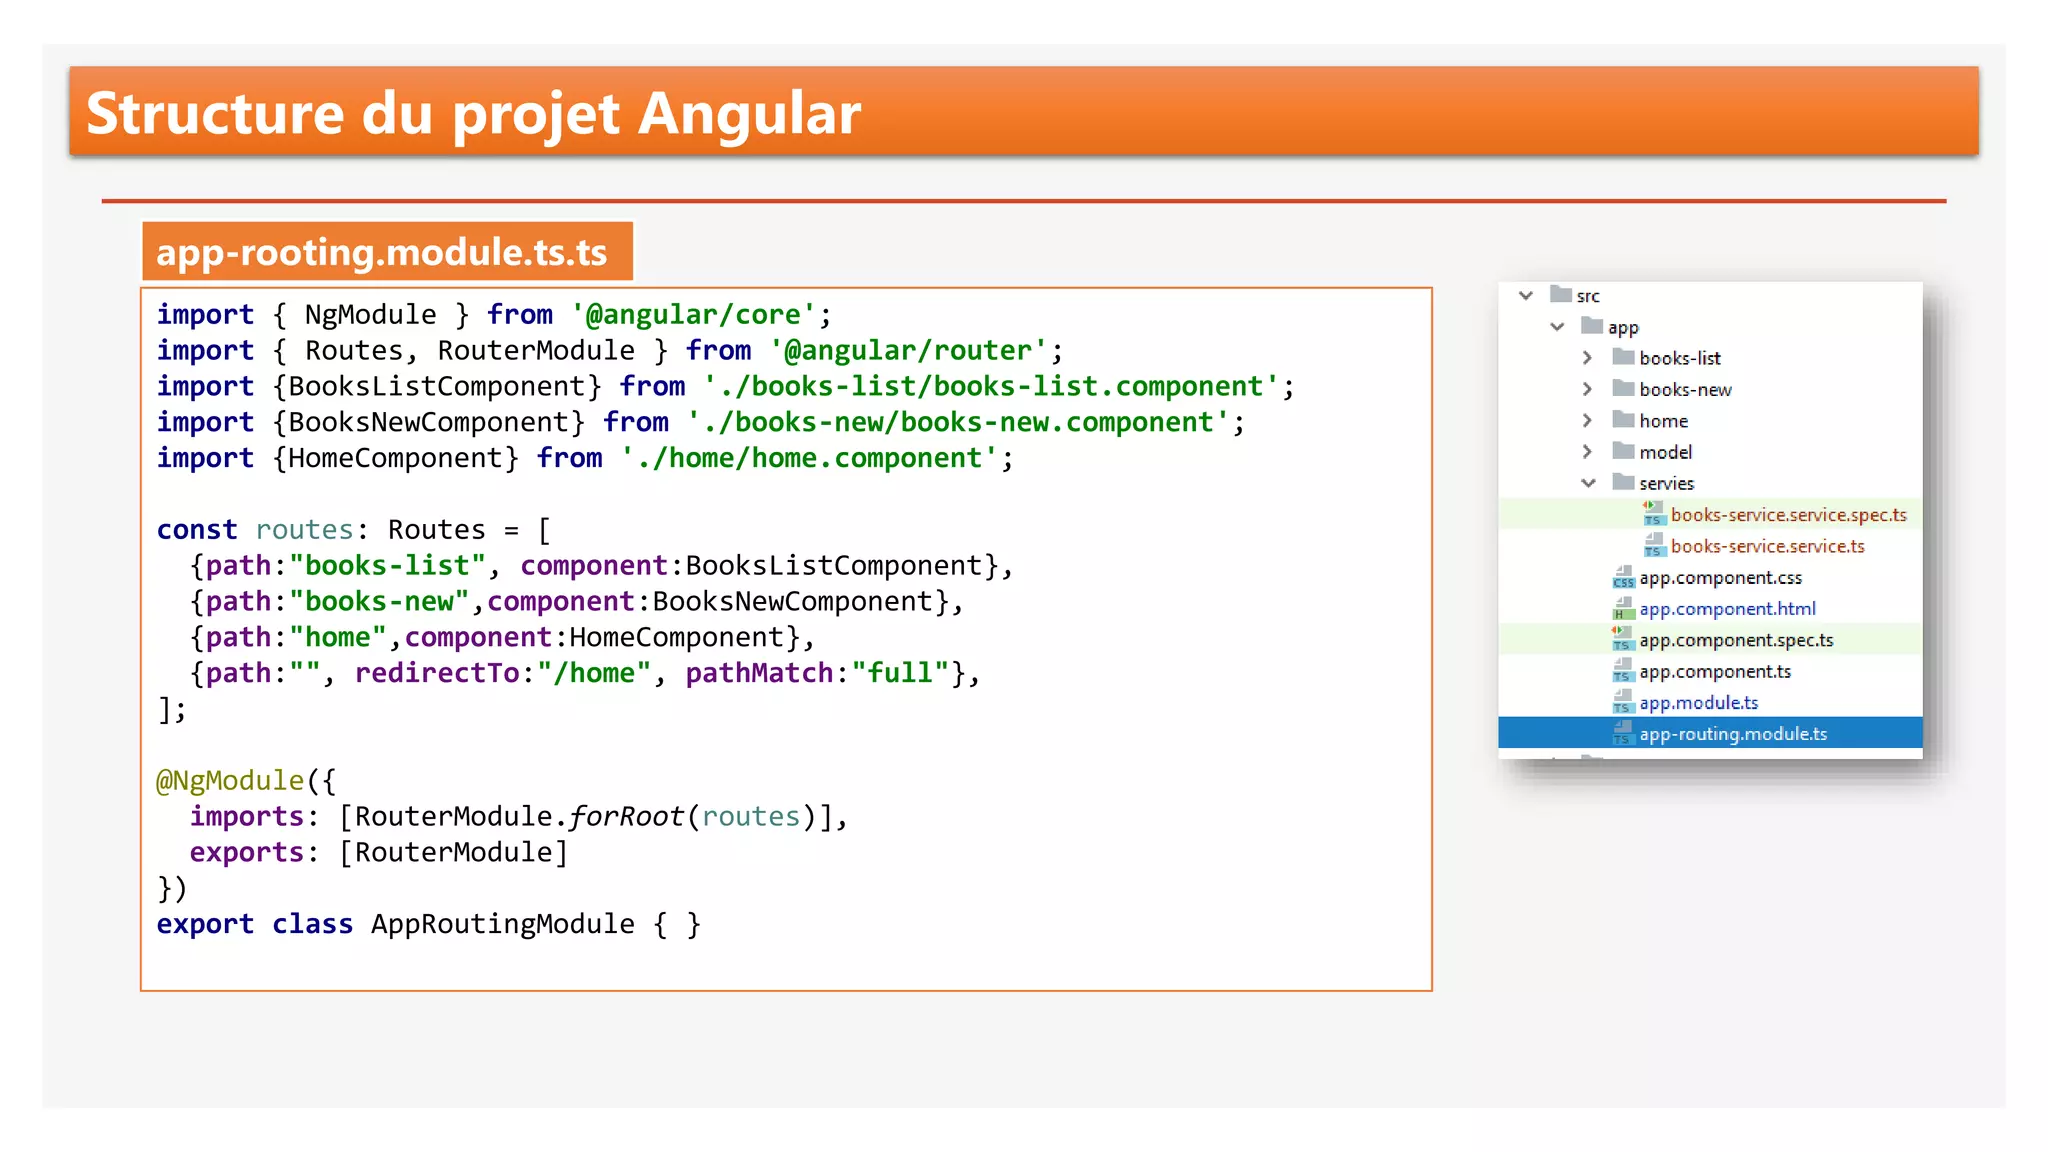Click './books-list/books-list.component' path string

pos(990,386)
